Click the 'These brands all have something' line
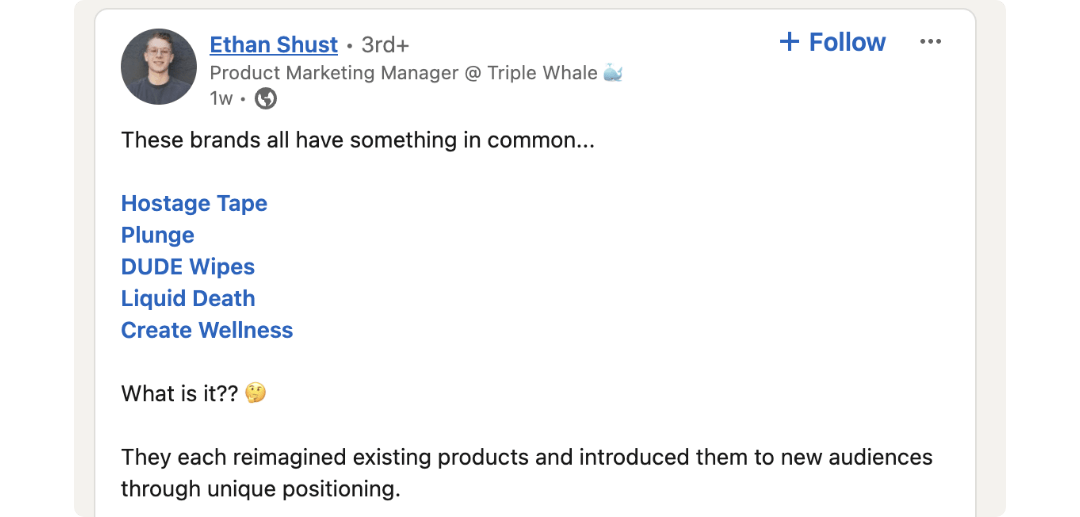 (357, 140)
